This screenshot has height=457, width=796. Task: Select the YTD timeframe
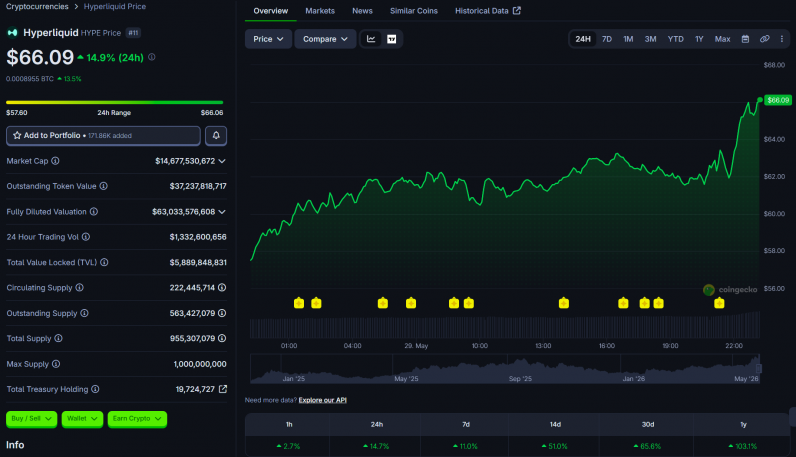click(x=675, y=39)
